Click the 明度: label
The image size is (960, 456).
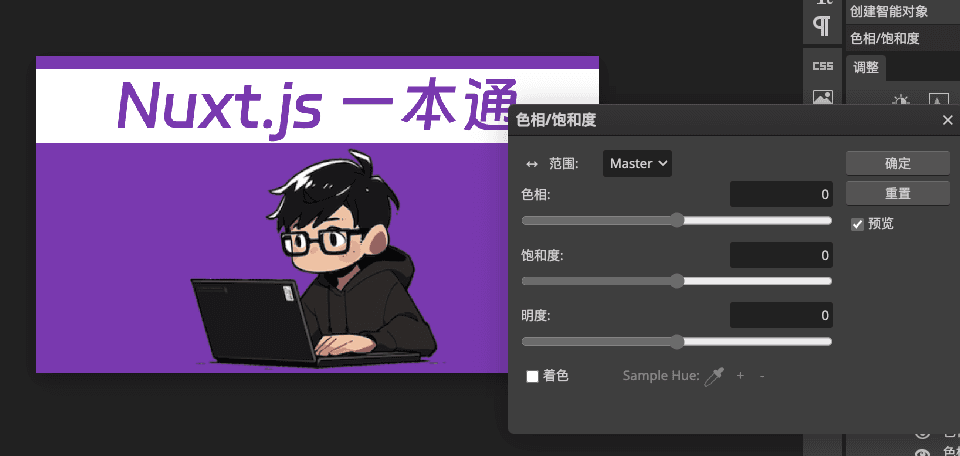click(x=536, y=316)
